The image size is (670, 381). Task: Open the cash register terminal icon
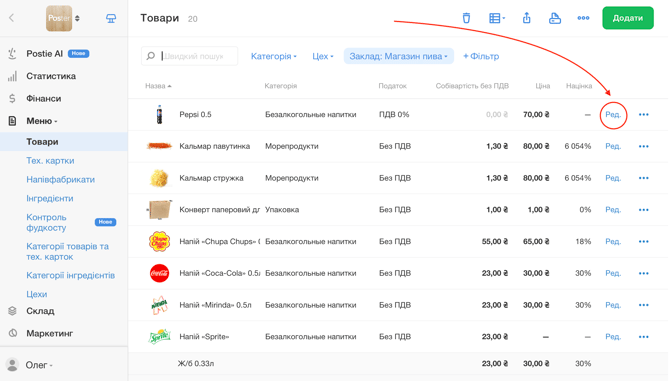111,18
